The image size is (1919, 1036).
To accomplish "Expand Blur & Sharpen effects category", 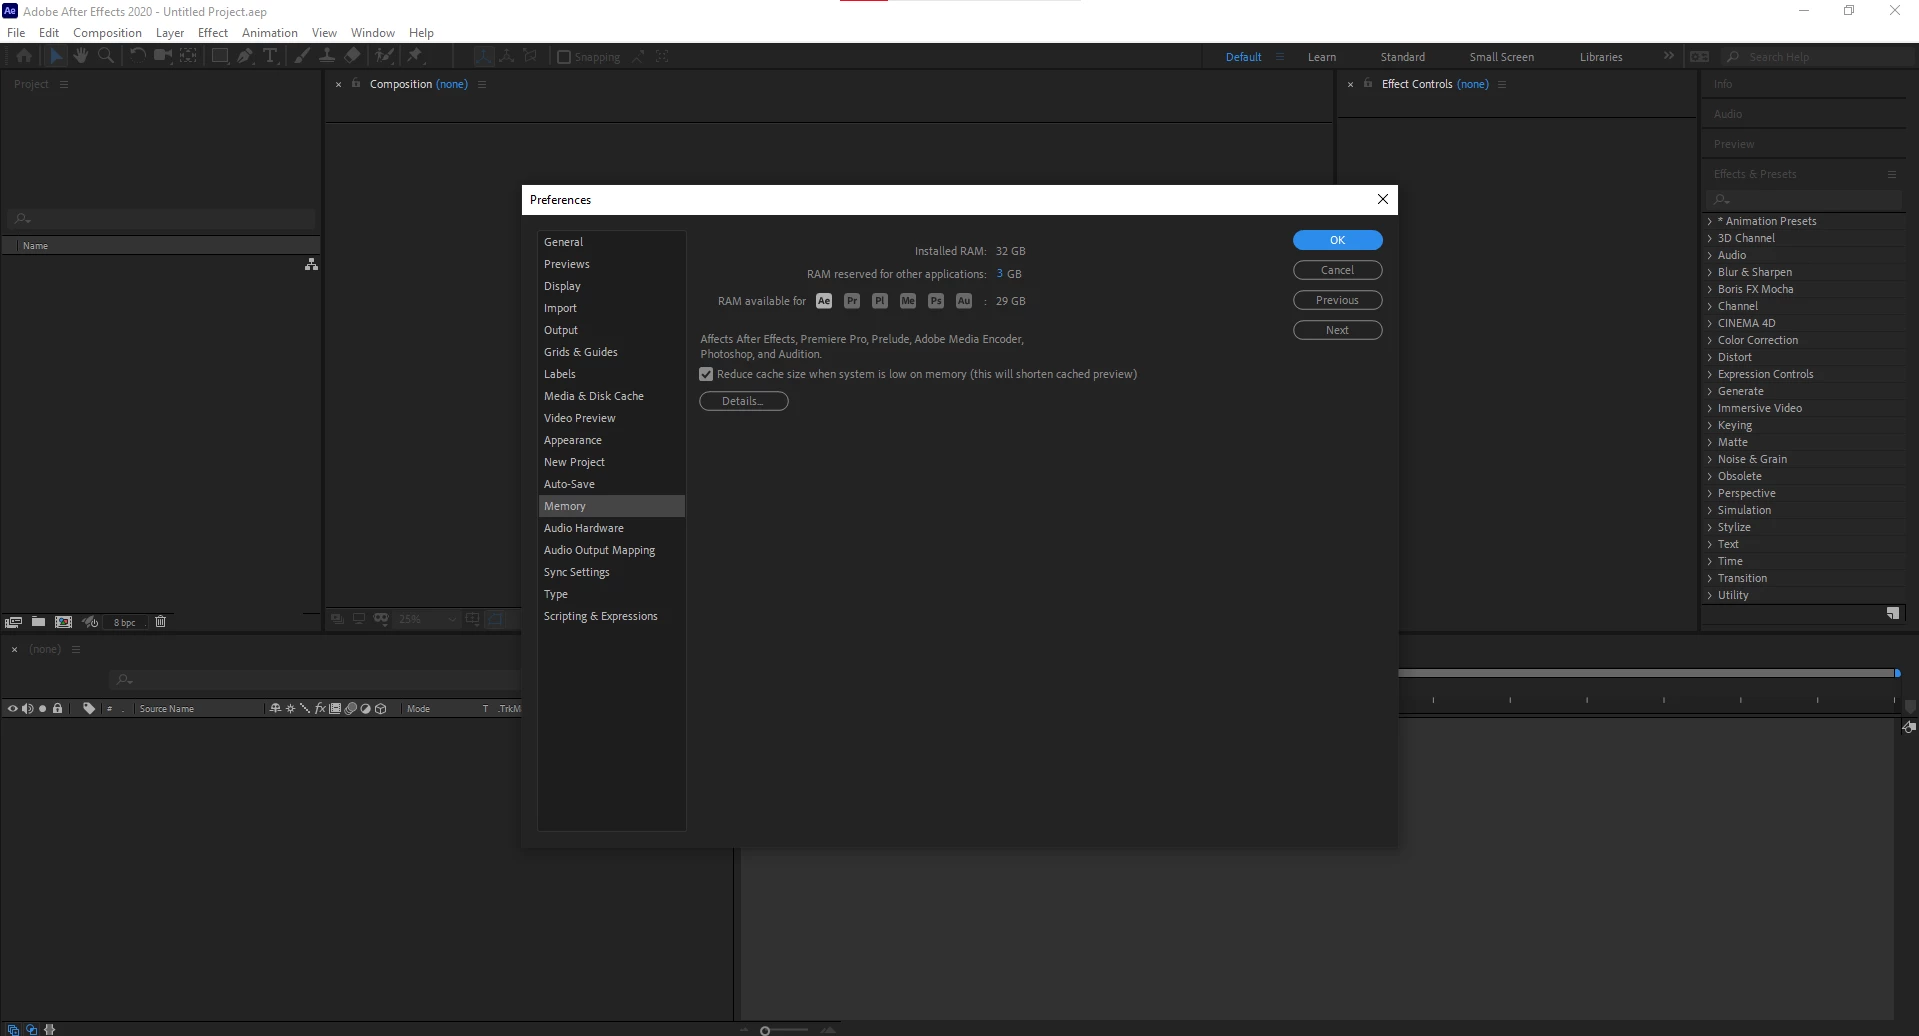I will (x=1710, y=272).
